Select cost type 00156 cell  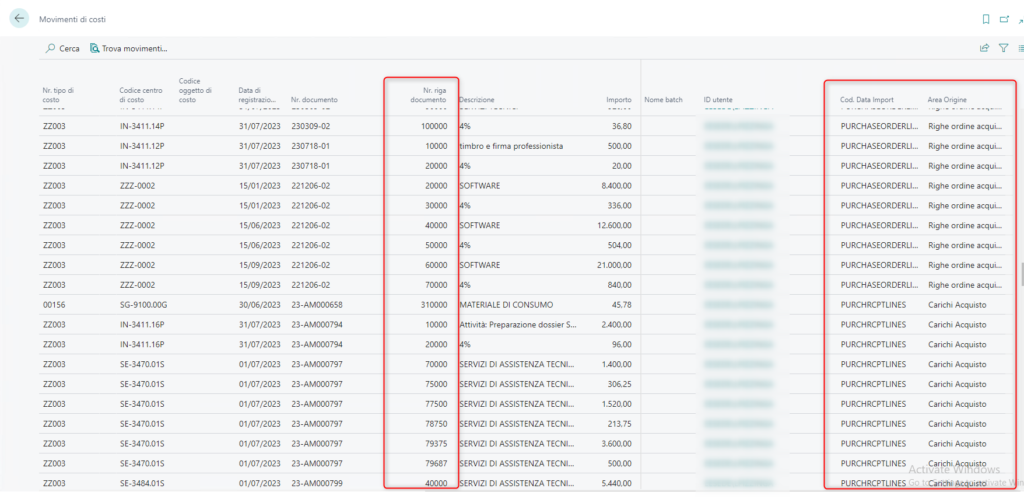point(52,305)
